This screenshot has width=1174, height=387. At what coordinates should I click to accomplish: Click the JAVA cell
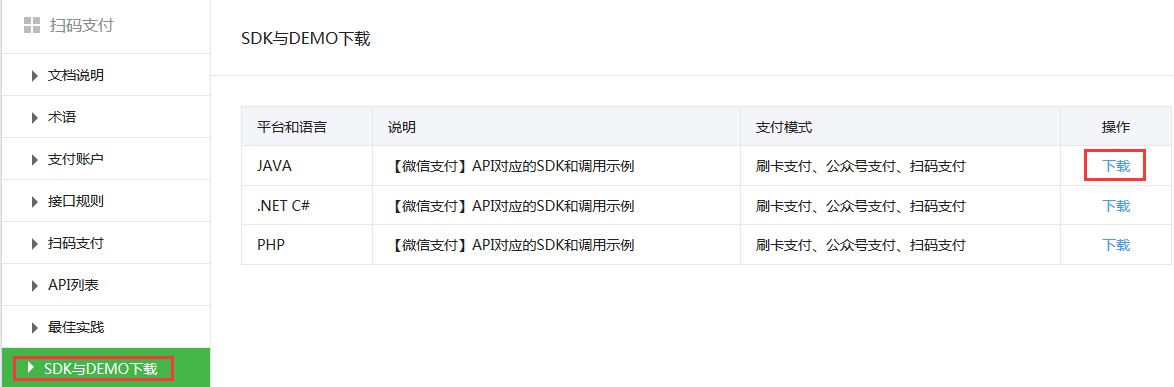[x=307, y=166]
